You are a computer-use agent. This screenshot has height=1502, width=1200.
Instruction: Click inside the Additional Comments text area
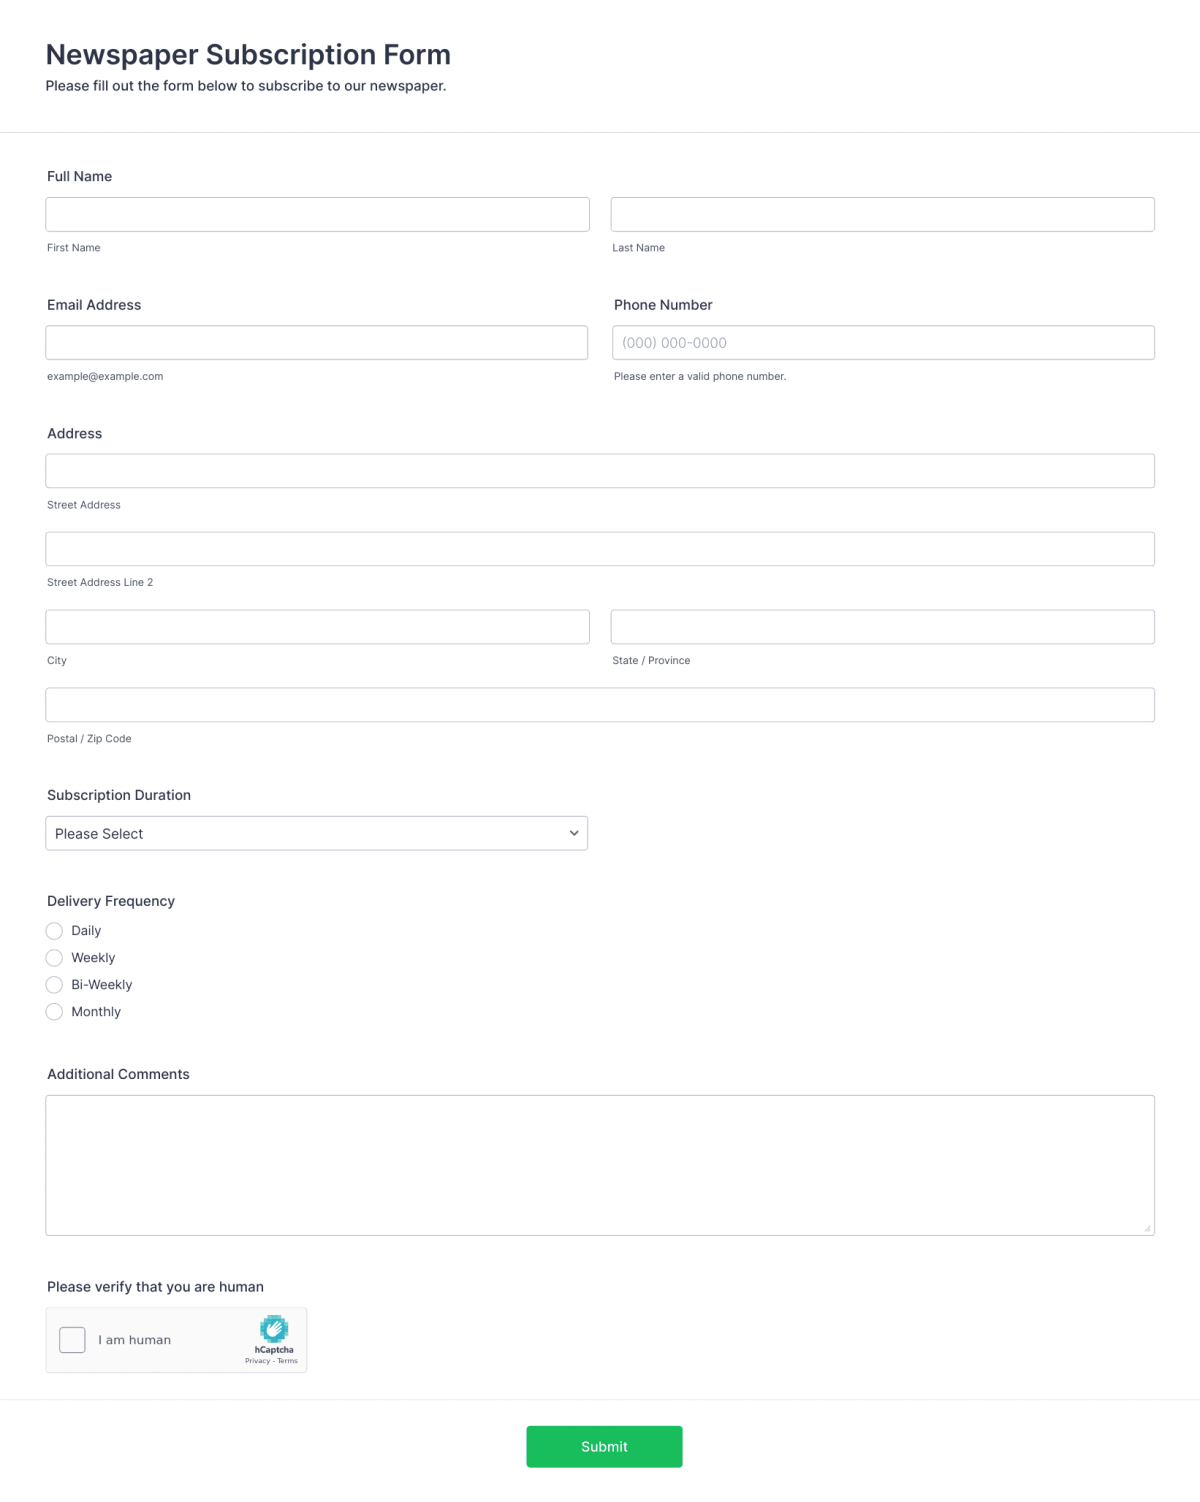point(600,1165)
